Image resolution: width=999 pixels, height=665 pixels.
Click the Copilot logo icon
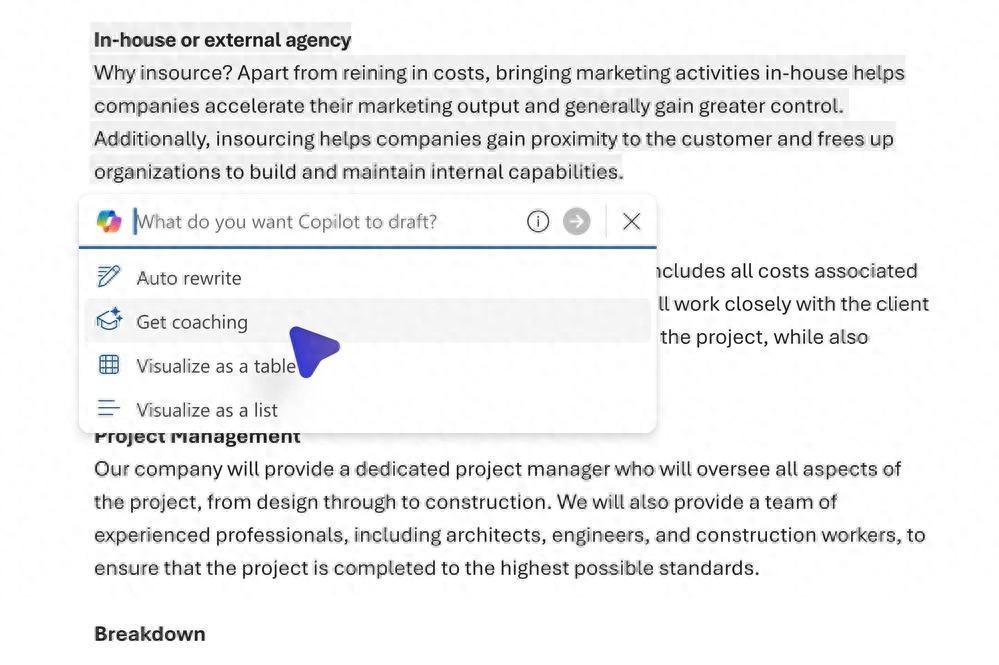(109, 221)
